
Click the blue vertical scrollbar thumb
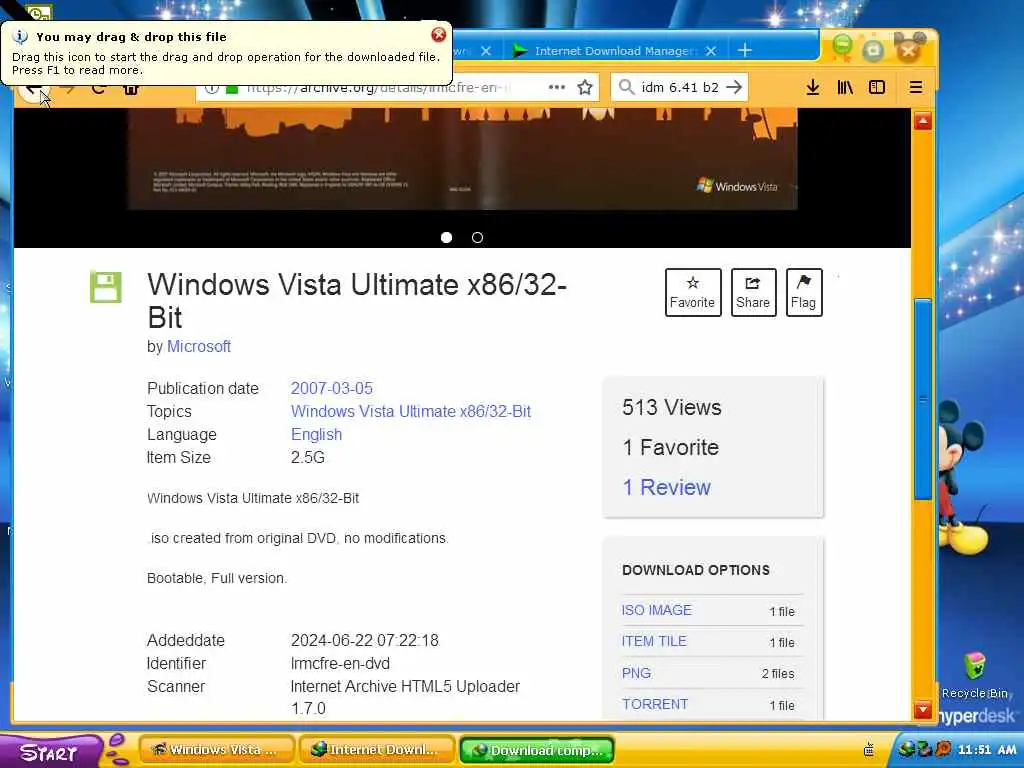click(922, 399)
